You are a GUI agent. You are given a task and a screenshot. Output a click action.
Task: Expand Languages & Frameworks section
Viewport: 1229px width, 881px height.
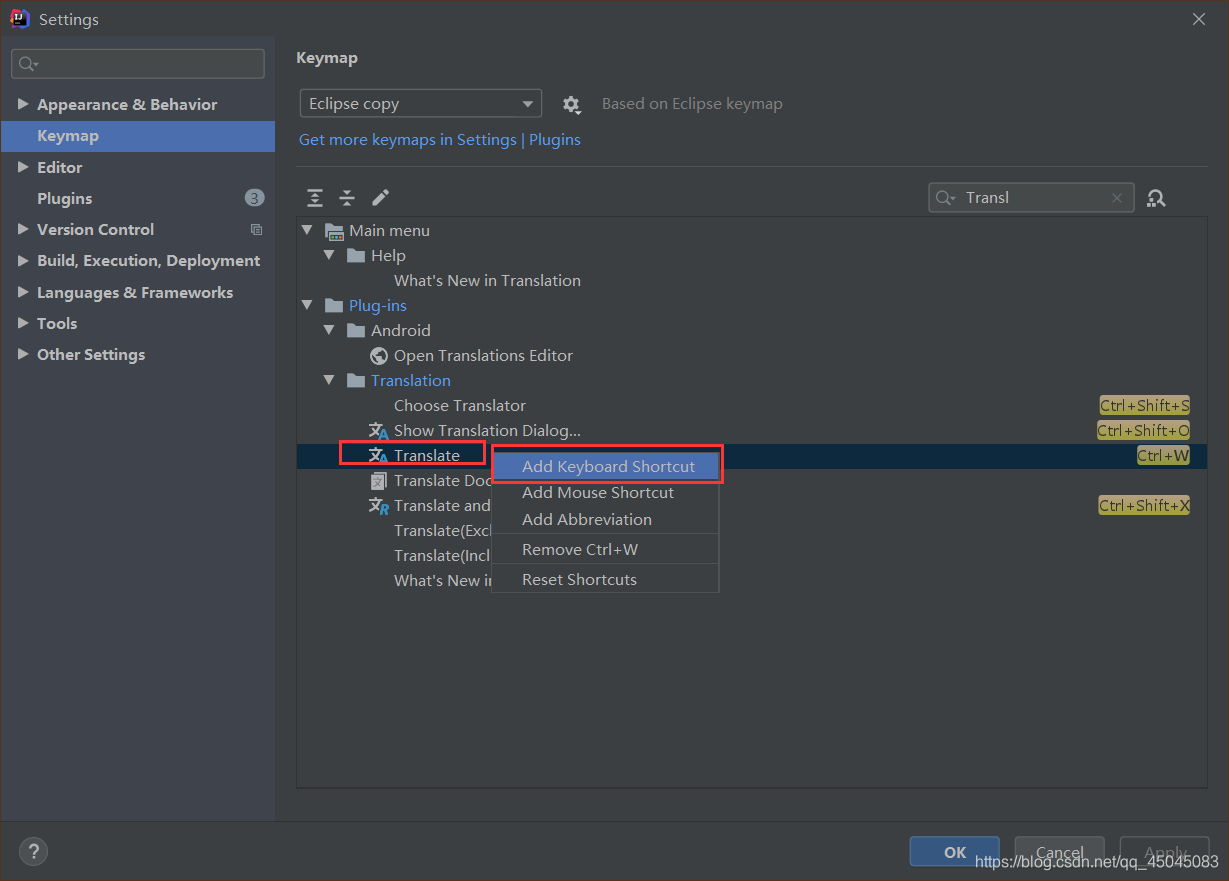click(23, 292)
